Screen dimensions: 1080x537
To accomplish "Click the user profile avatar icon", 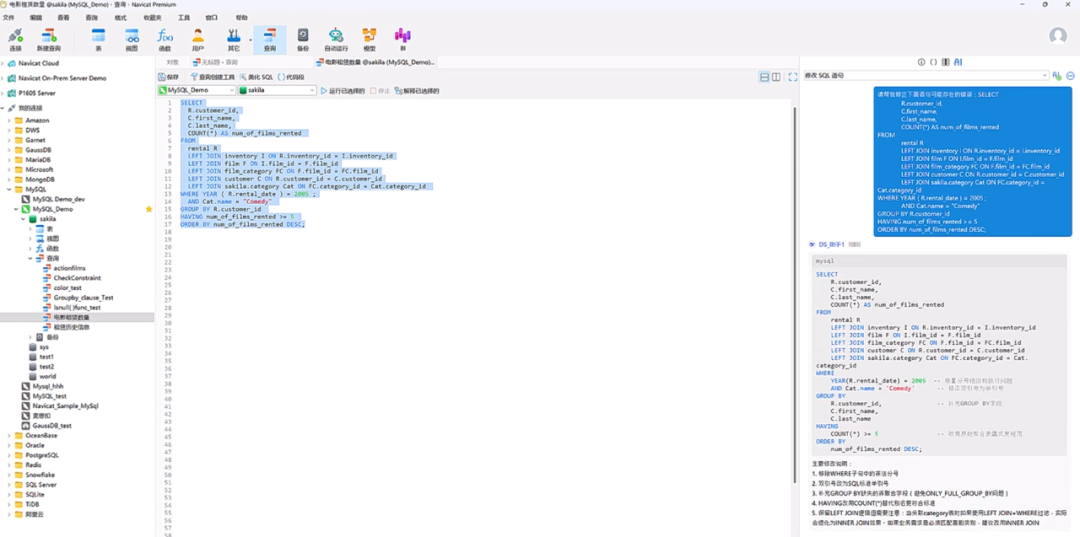I will tap(1058, 36).
